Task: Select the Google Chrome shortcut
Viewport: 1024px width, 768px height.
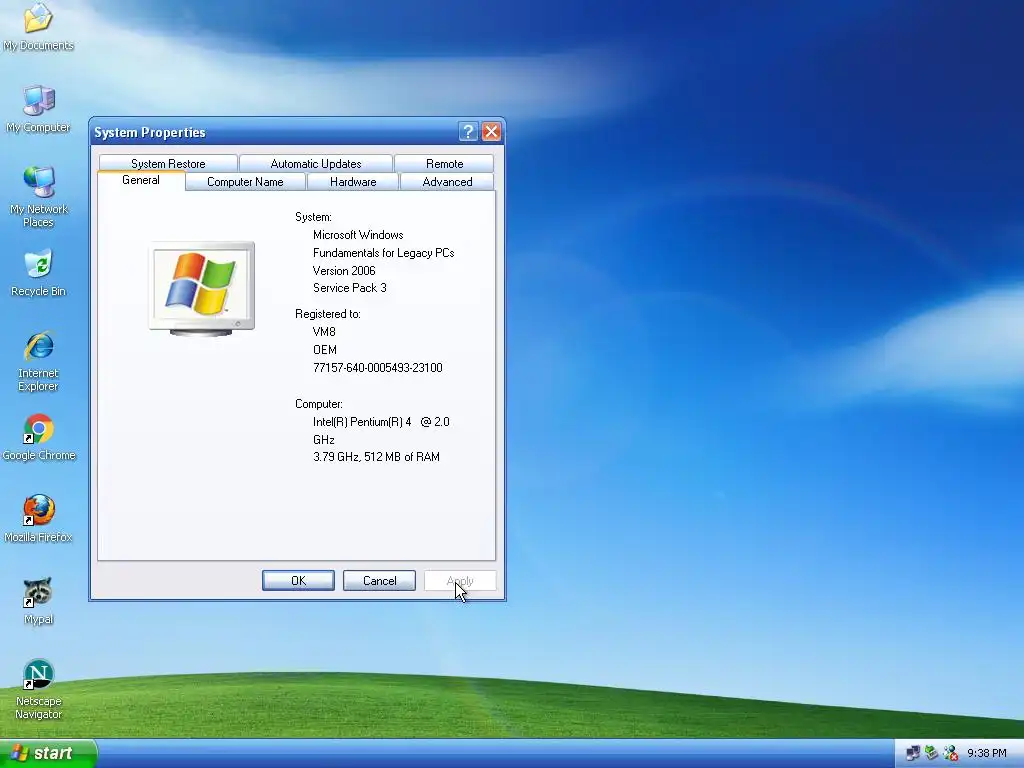Action: [38, 437]
